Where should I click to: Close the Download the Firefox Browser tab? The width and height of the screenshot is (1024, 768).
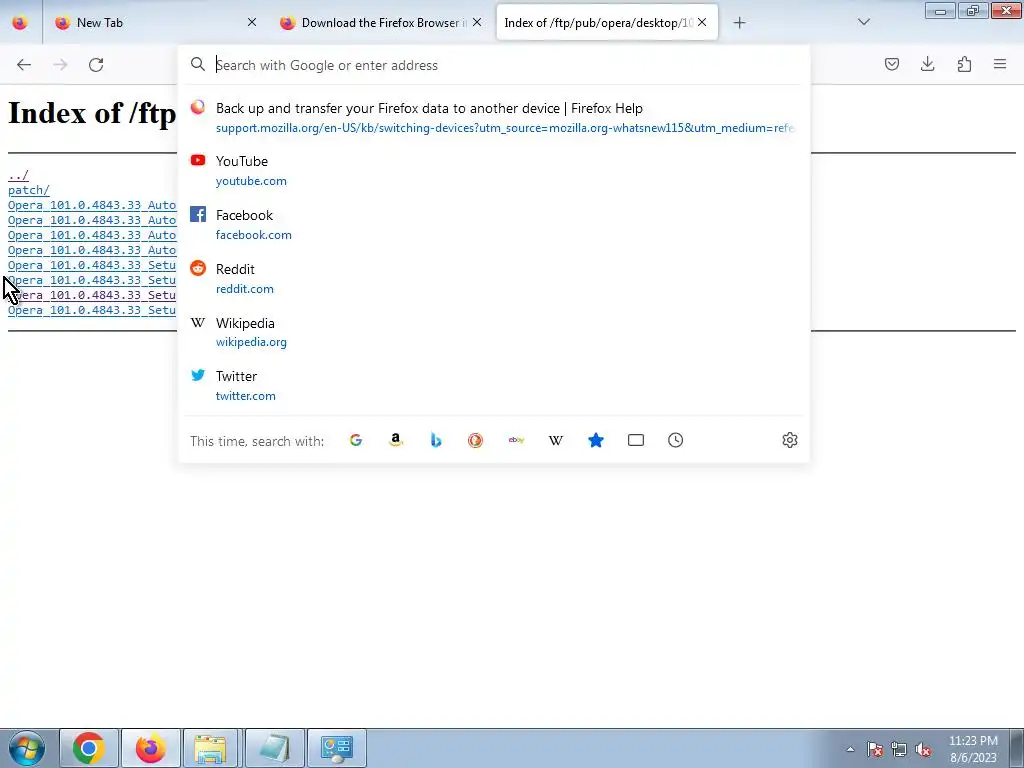click(x=477, y=22)
